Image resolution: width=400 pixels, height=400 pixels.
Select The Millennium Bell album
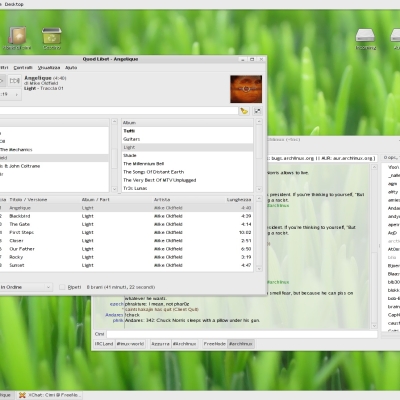[x=187, y=164]
